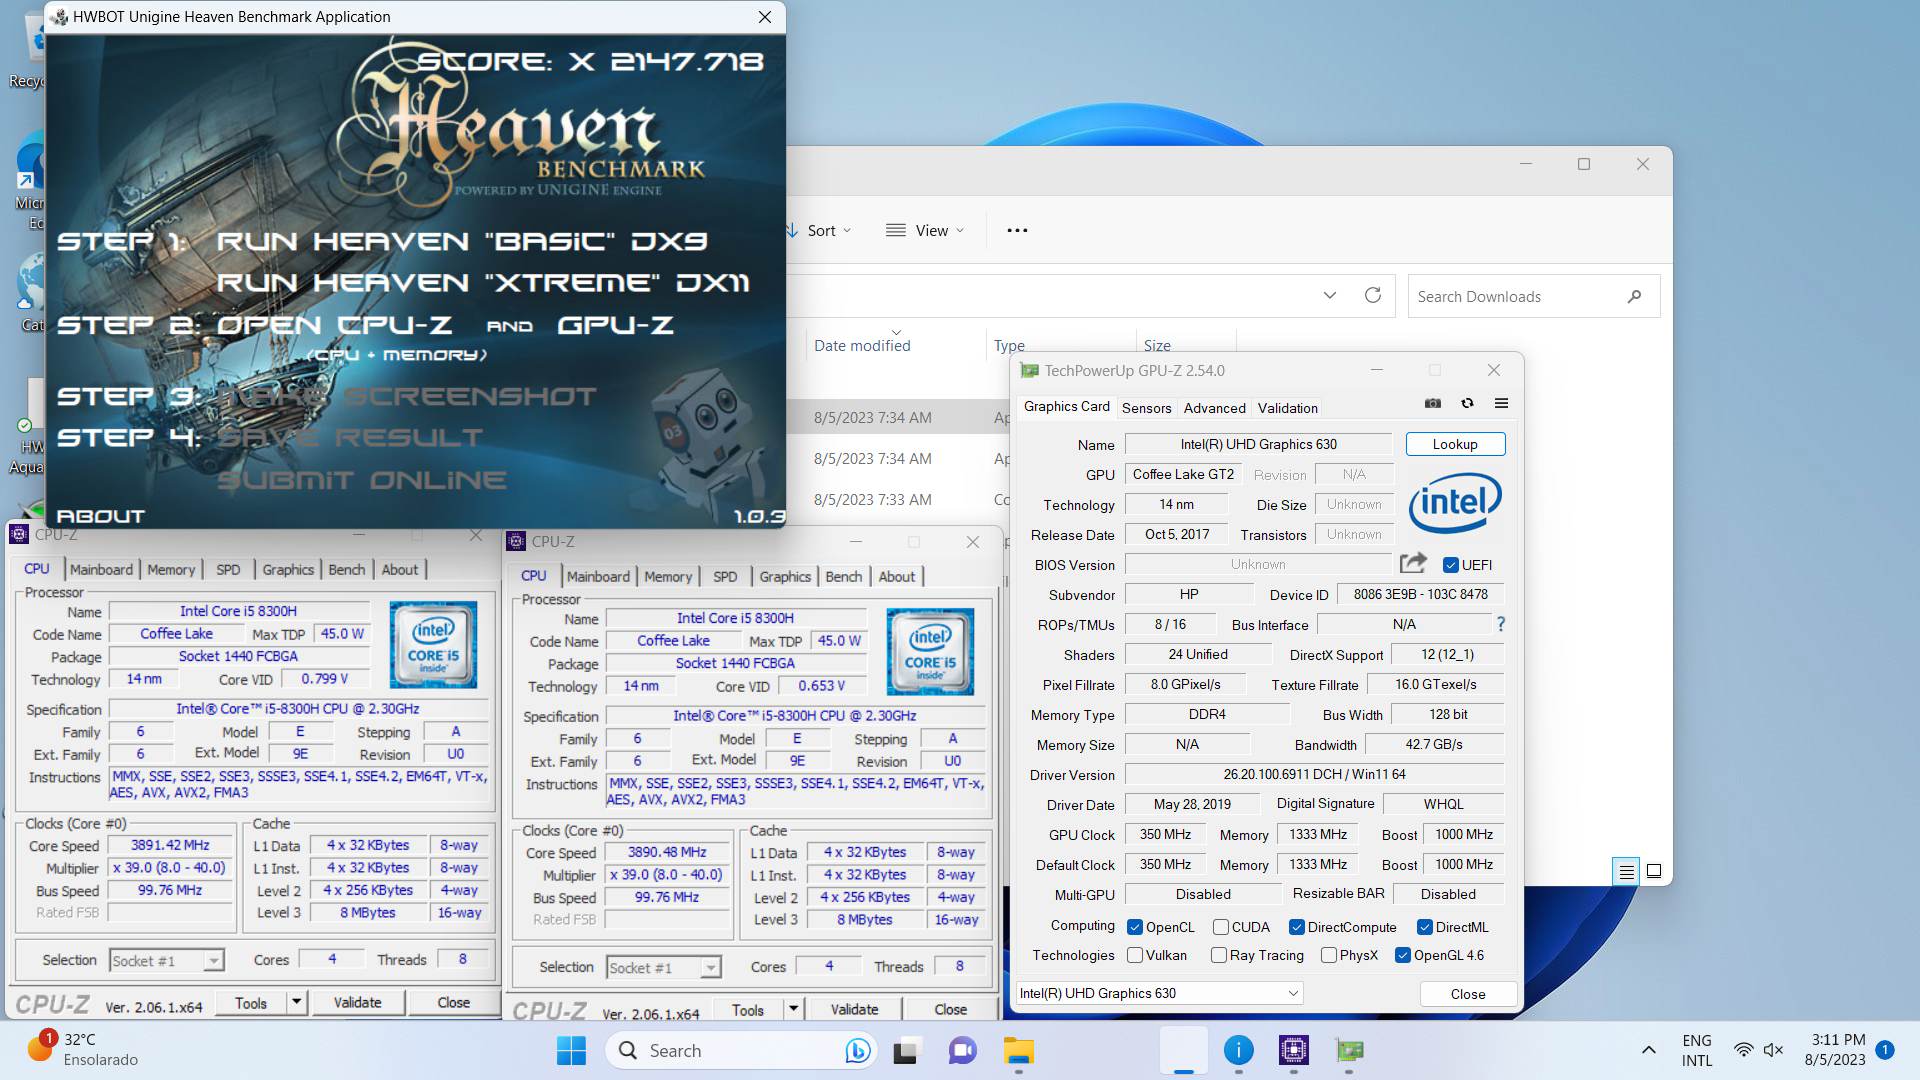Image resolution: width=1920 pixels, height=1080 pixels.
Task: Switch Explorer to details view layout
Action: click(1626, 872)
